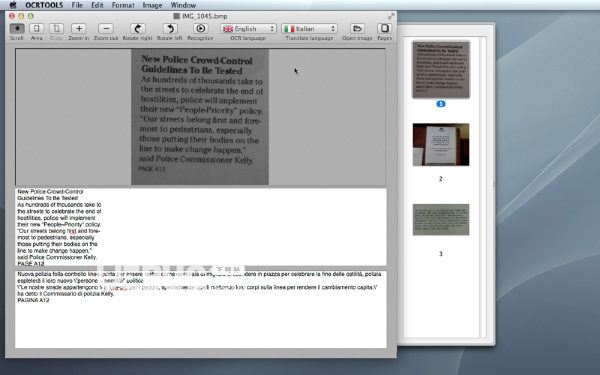Zoom out of the image
Image resolution: width=600 pixels, height=375 pixels.
coord(106,29)
